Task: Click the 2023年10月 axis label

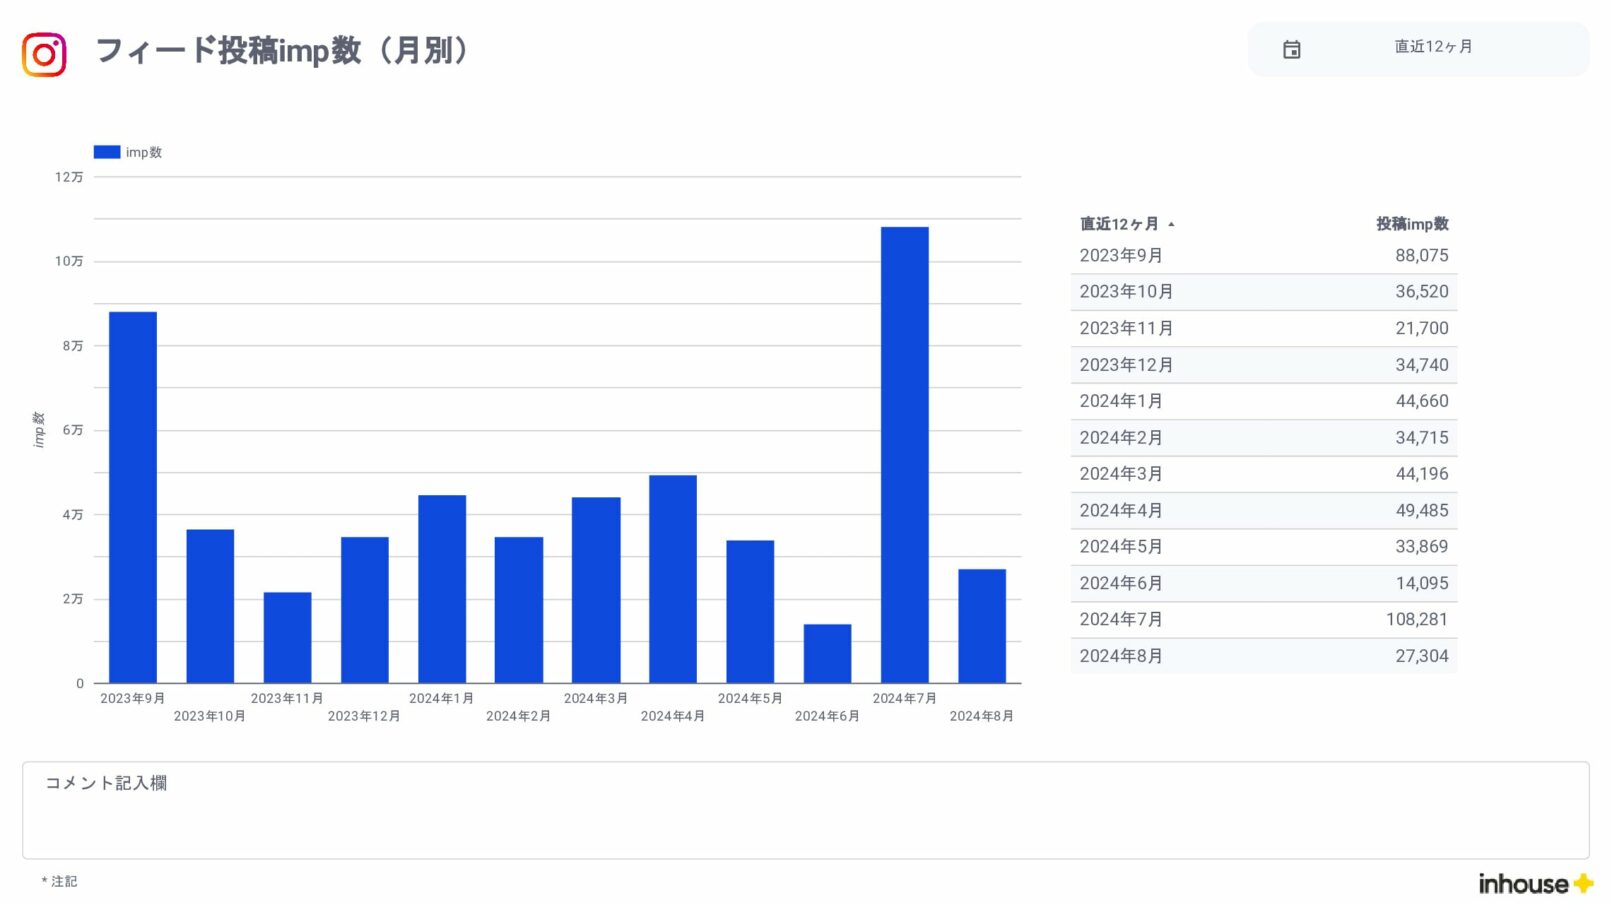Action: point(209,716)
